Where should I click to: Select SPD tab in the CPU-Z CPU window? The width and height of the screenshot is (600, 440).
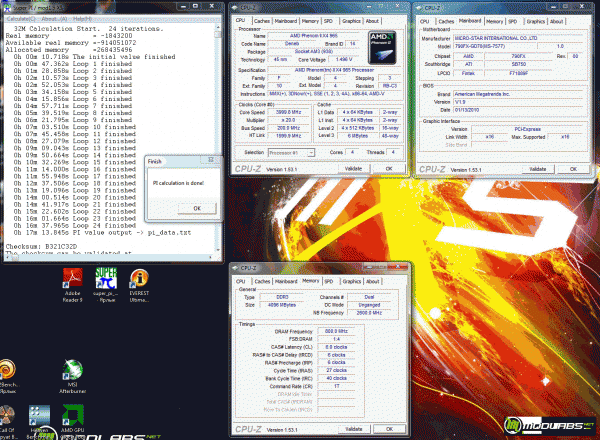328,21
